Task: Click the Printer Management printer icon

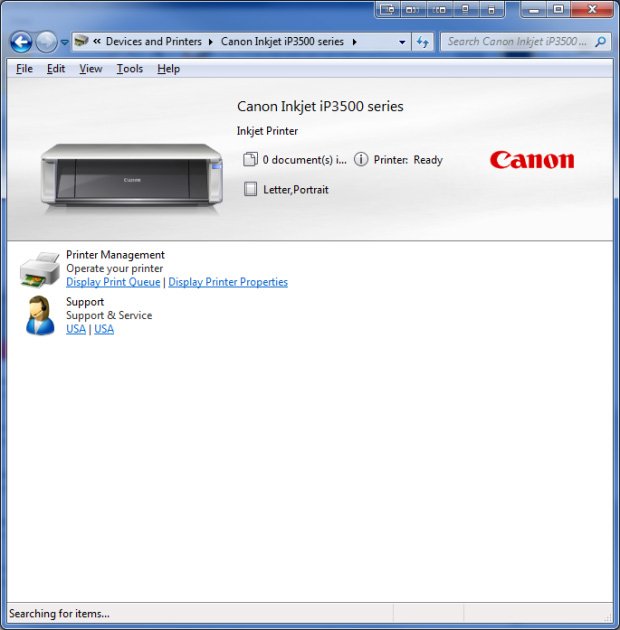Action: [40, 269]
